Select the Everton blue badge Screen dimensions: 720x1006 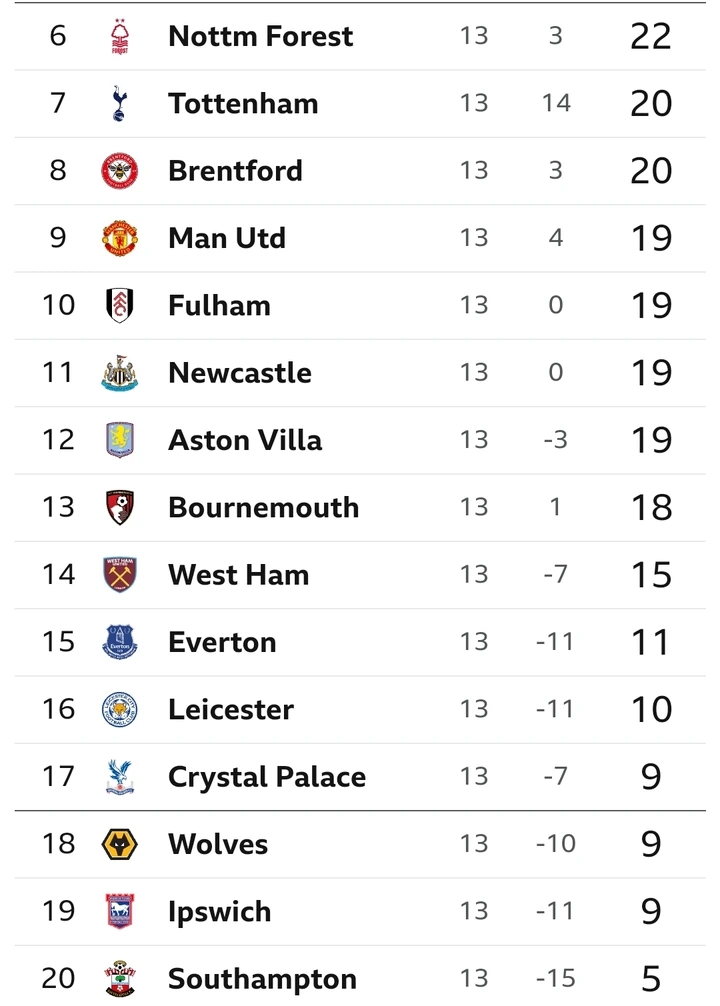[x=120, y=642]
